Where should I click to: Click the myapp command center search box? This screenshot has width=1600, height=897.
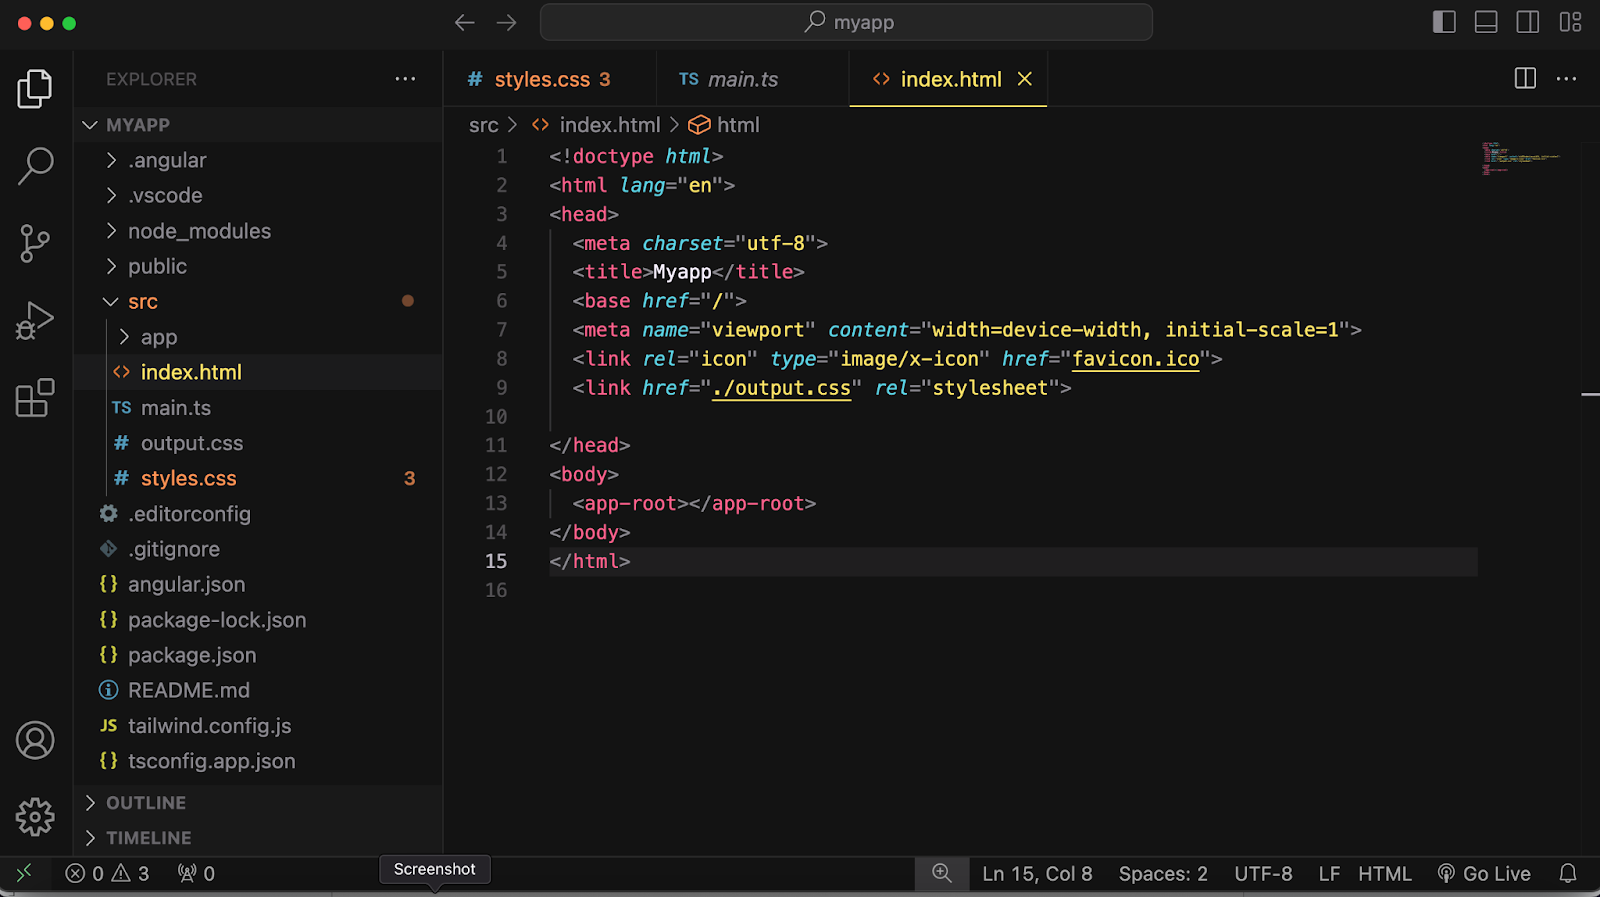(846, 22)
